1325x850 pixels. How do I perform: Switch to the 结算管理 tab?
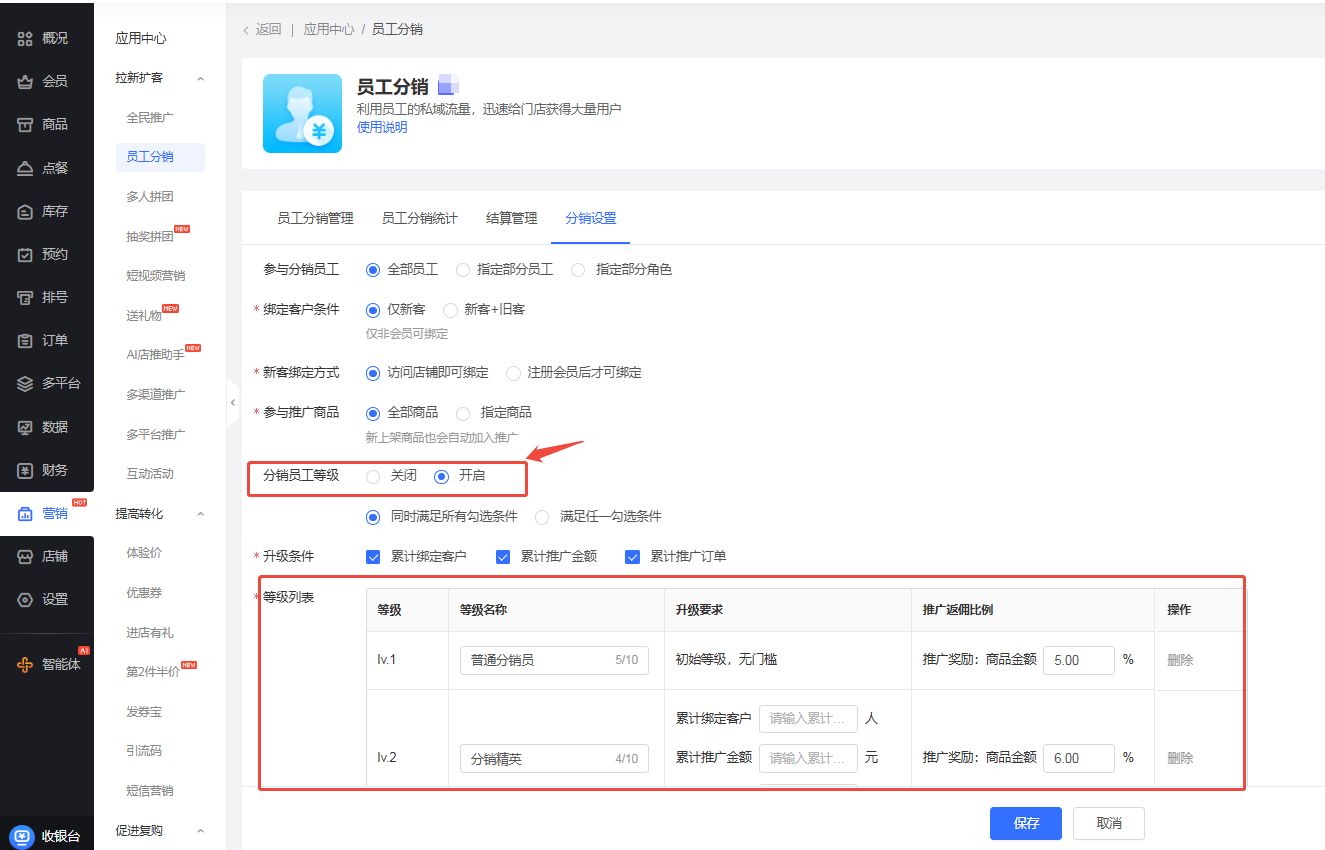511,218
